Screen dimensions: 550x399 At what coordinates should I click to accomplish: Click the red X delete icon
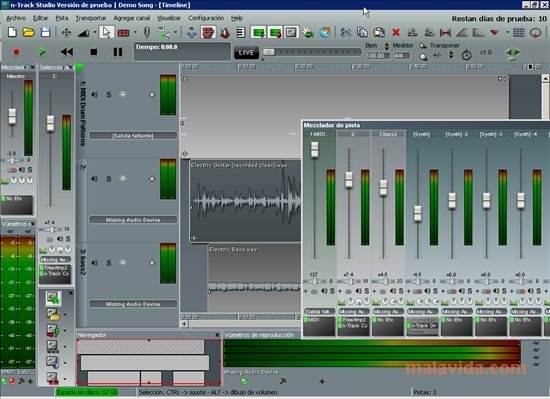(x=396, y=33)
